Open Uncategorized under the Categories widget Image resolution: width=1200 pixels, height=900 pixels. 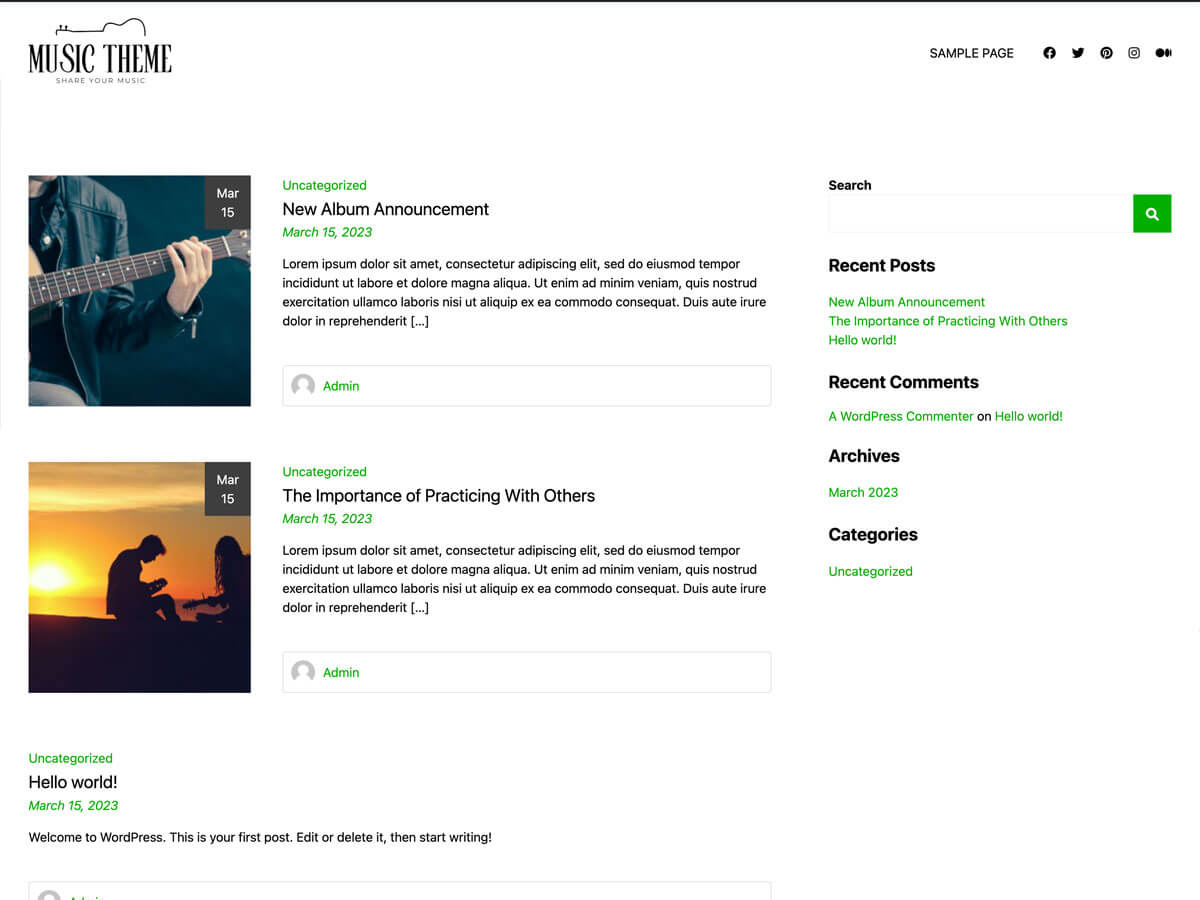coord(870,571)
